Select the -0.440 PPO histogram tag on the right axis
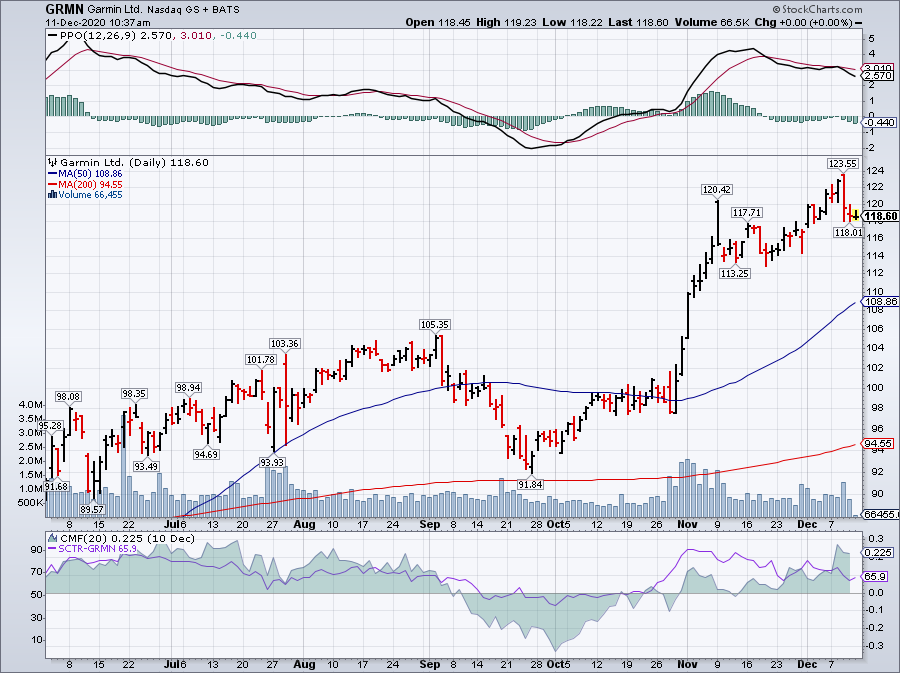900x673 pixels. click(x=879, y=122)
